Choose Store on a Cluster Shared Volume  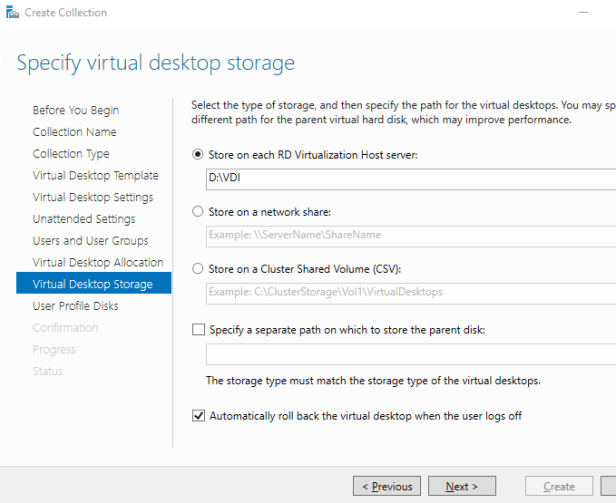tap(197, 267)
